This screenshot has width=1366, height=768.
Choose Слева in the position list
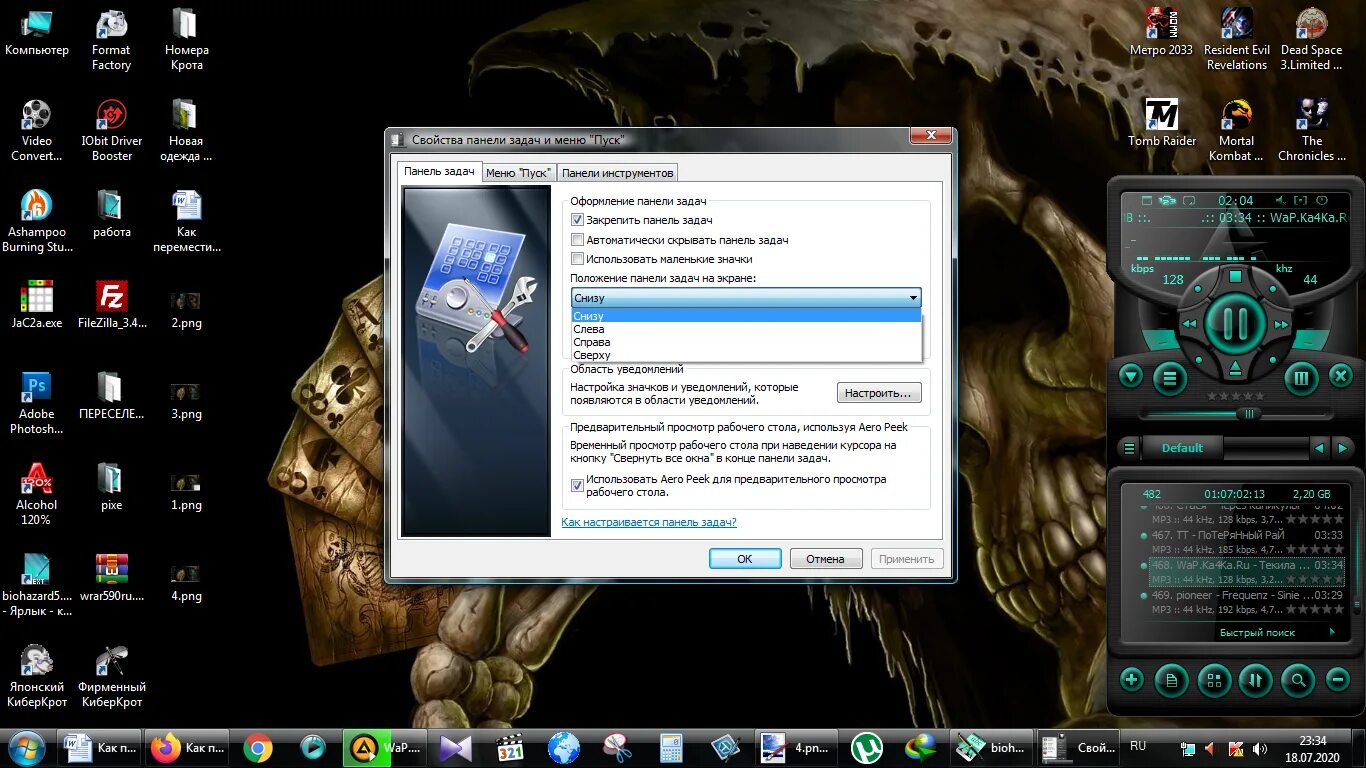[746, 329]
